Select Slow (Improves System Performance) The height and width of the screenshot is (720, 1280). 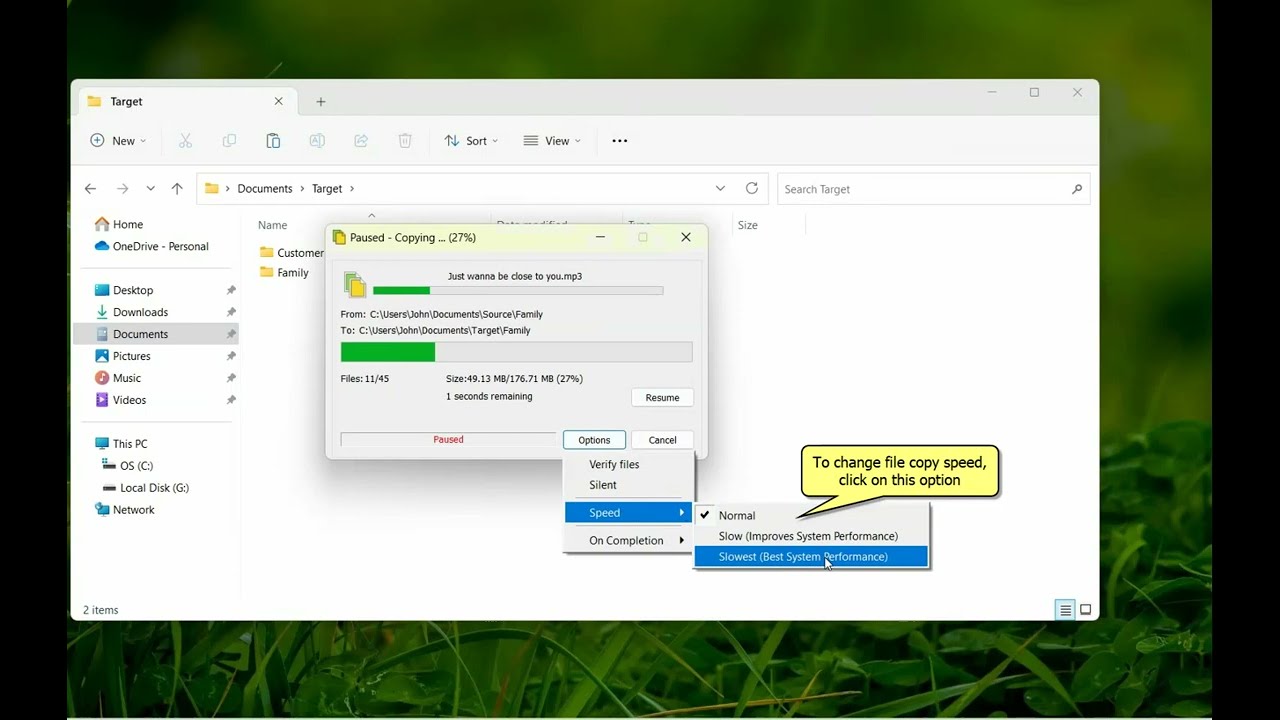812,536
